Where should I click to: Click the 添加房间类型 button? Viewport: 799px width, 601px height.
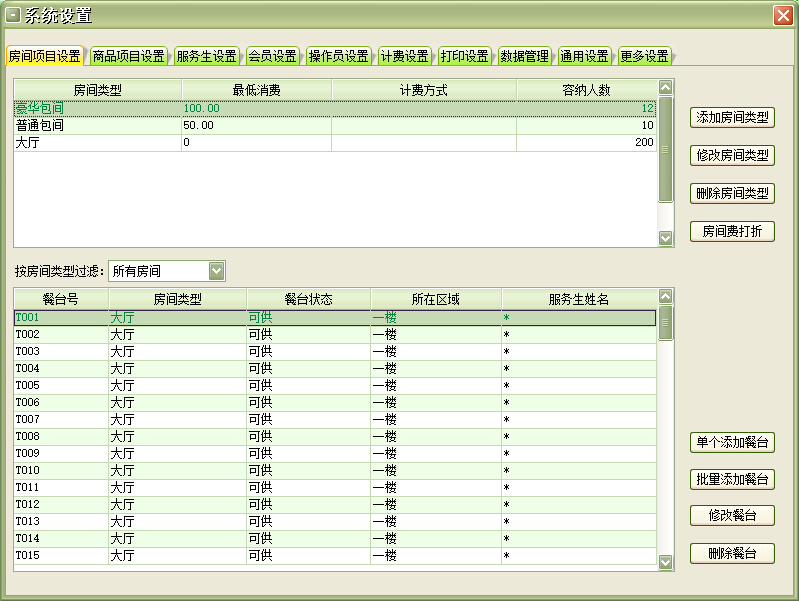click(732, 118)
